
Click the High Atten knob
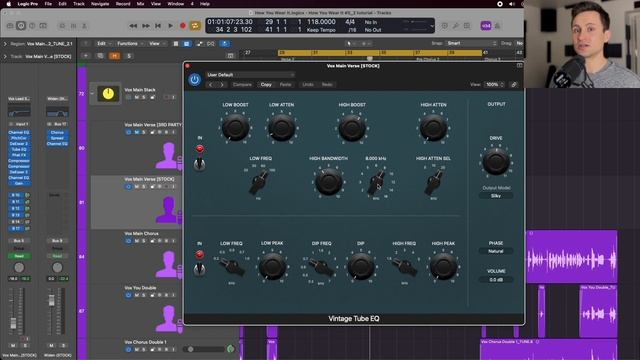433,127
